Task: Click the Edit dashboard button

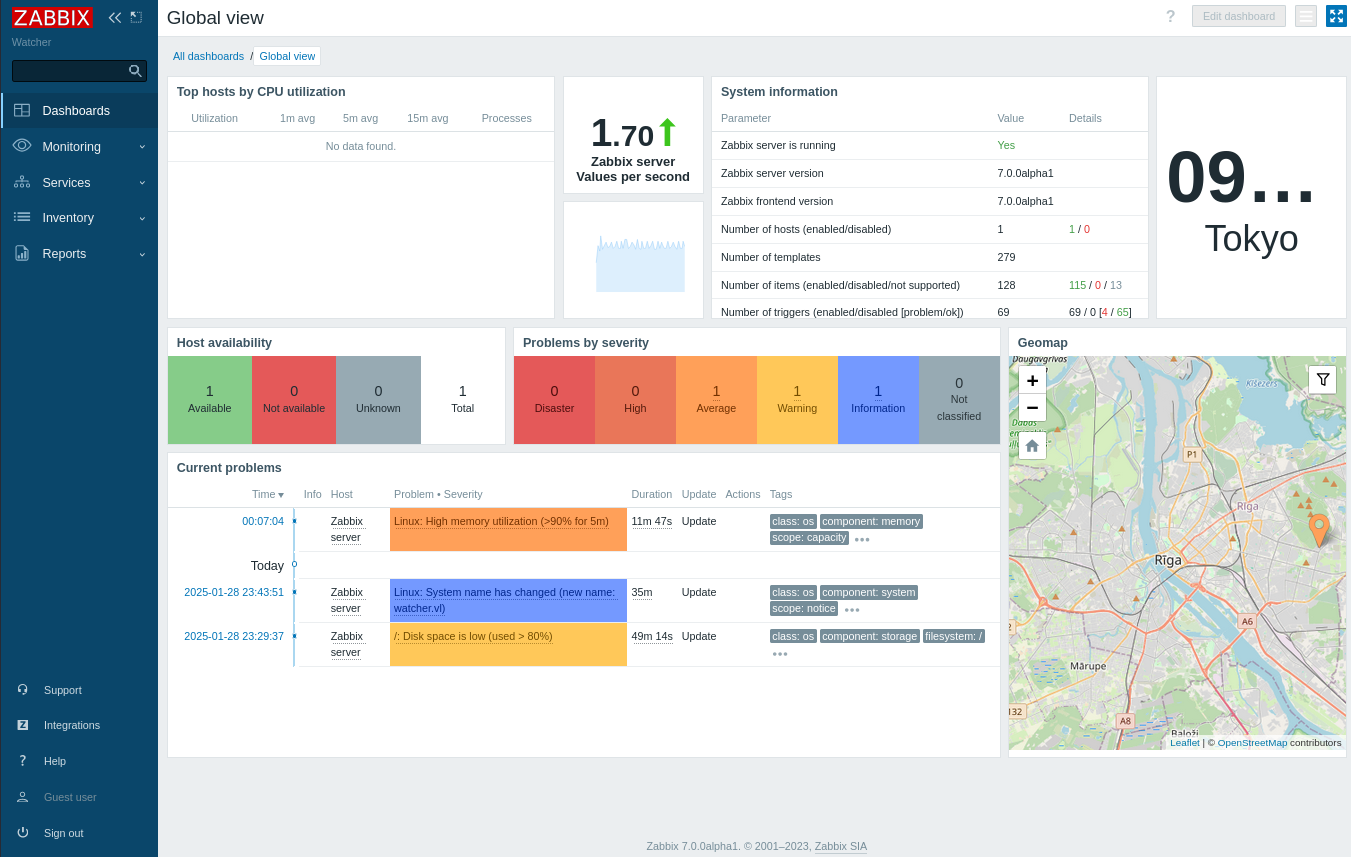Action: click(x=1239, y=16)
